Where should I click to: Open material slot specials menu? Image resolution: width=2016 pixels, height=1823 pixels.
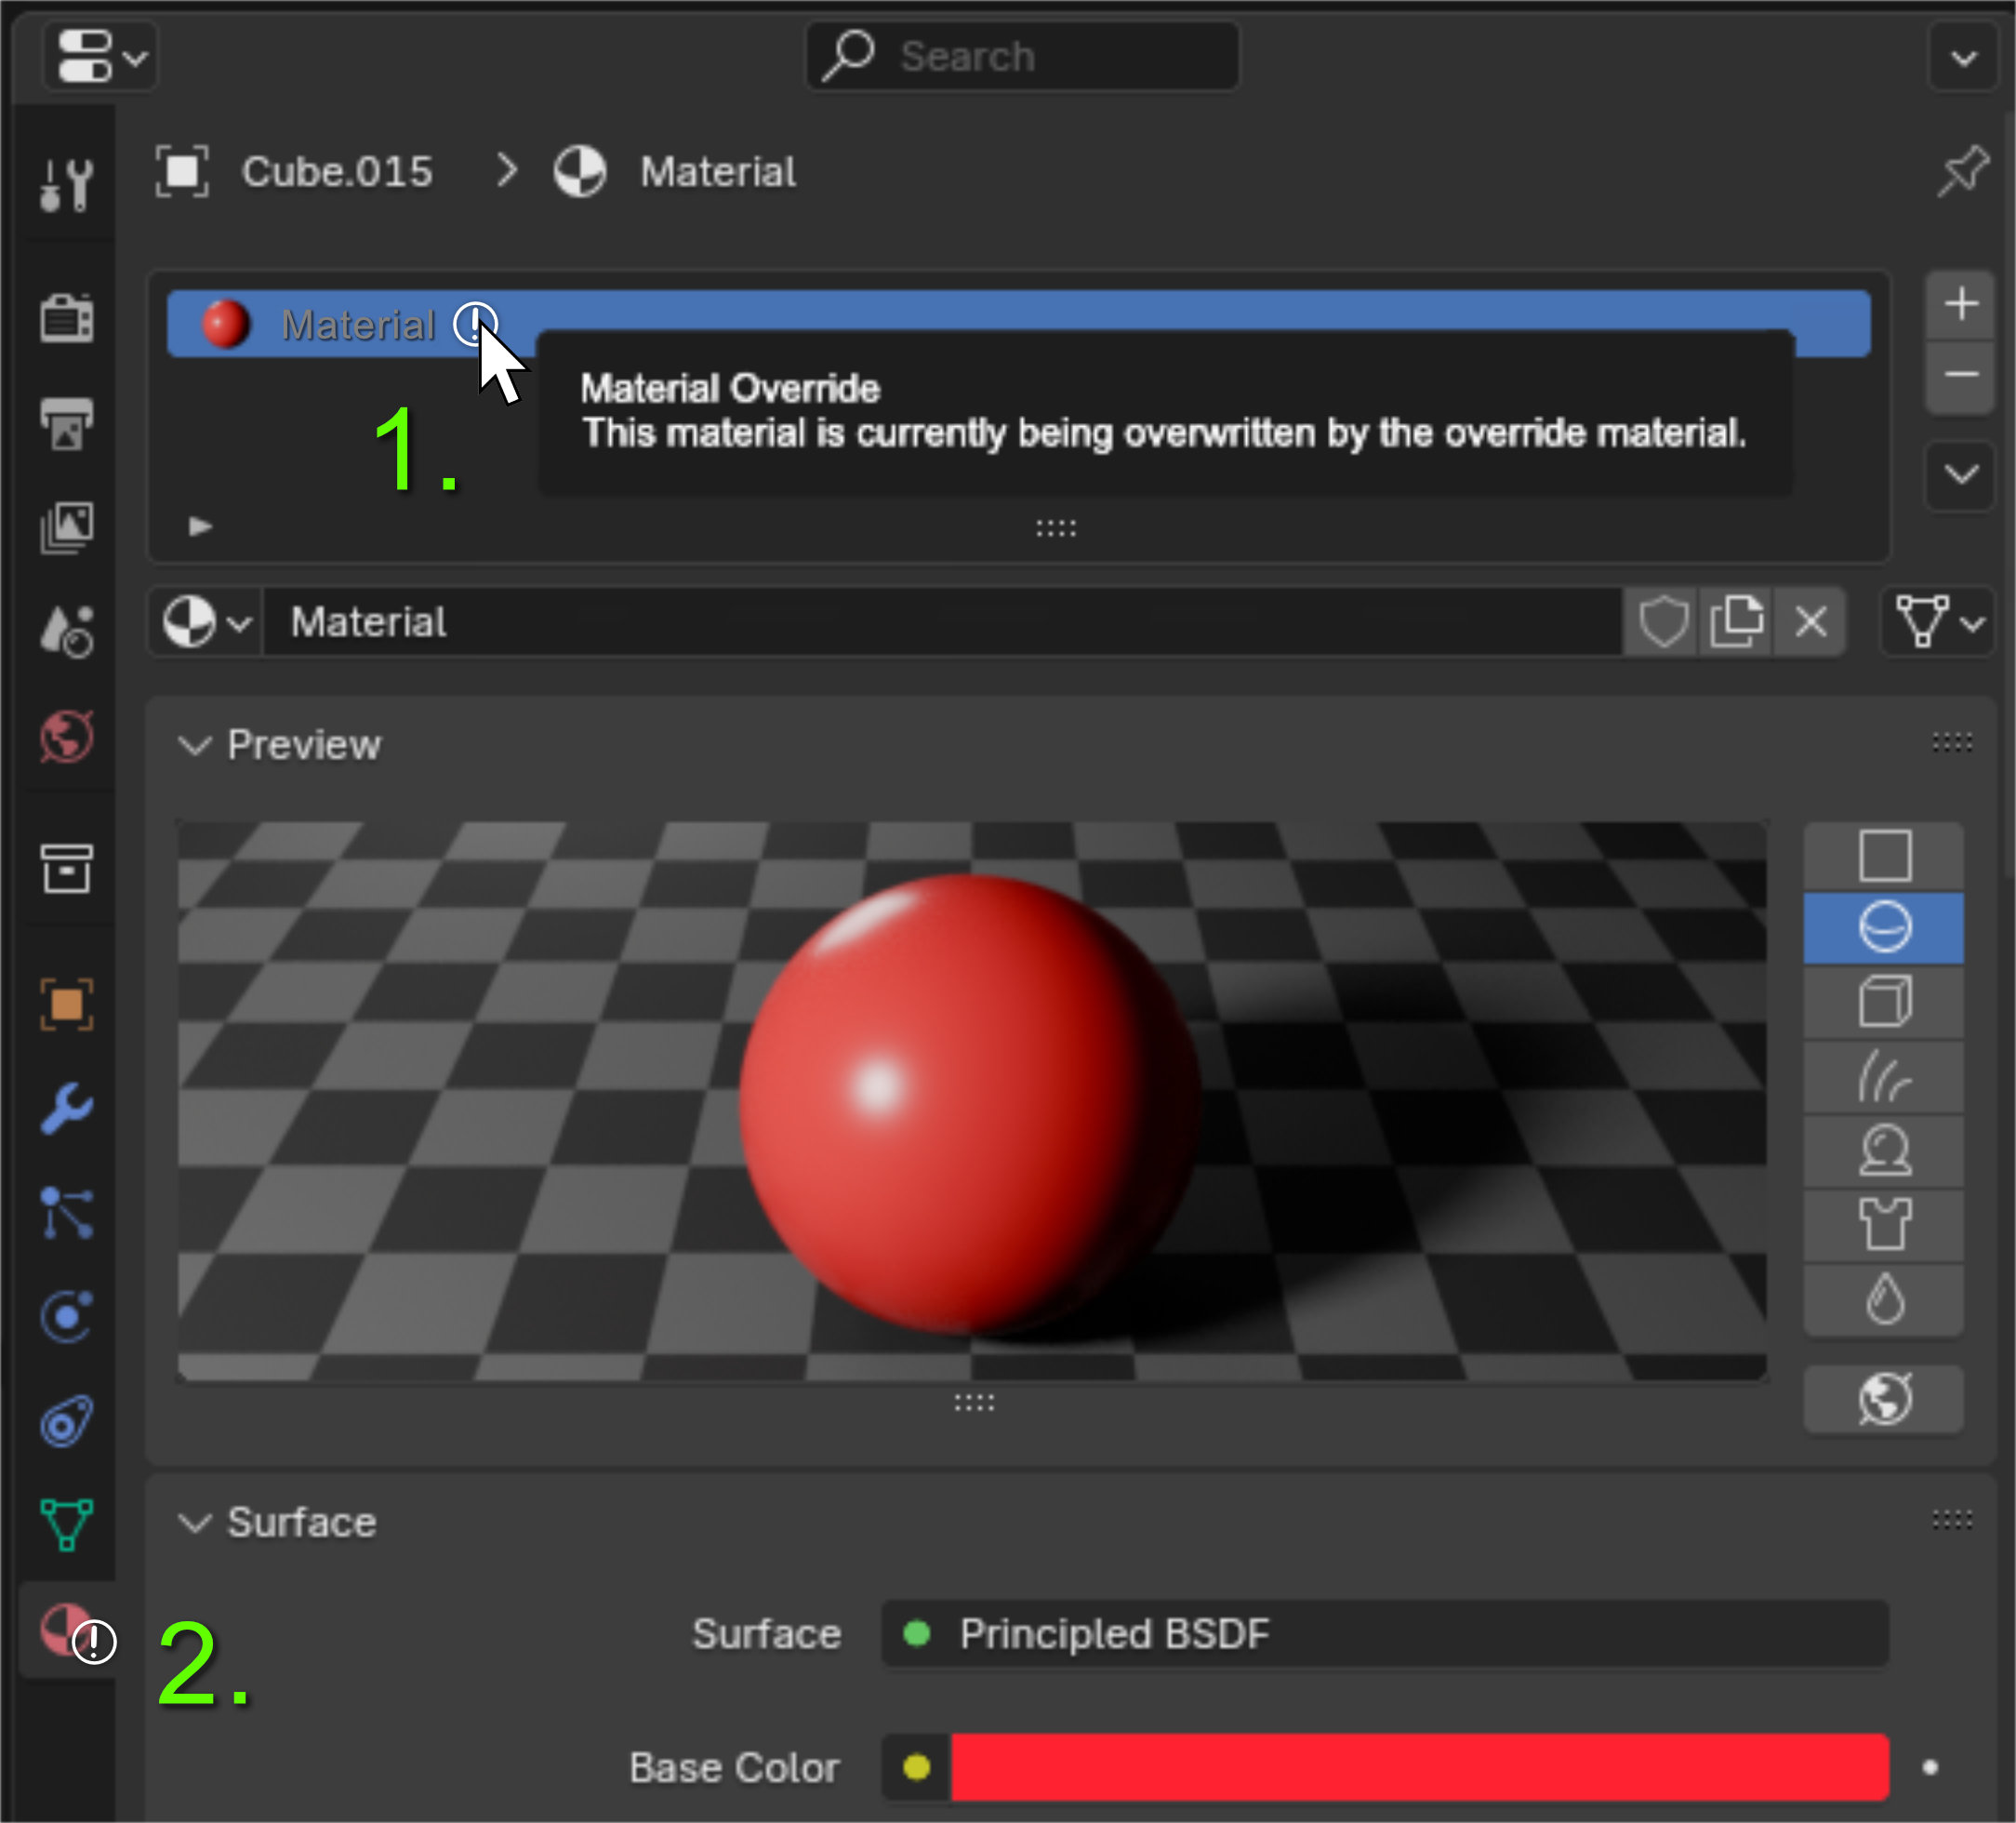[1961, 474]
